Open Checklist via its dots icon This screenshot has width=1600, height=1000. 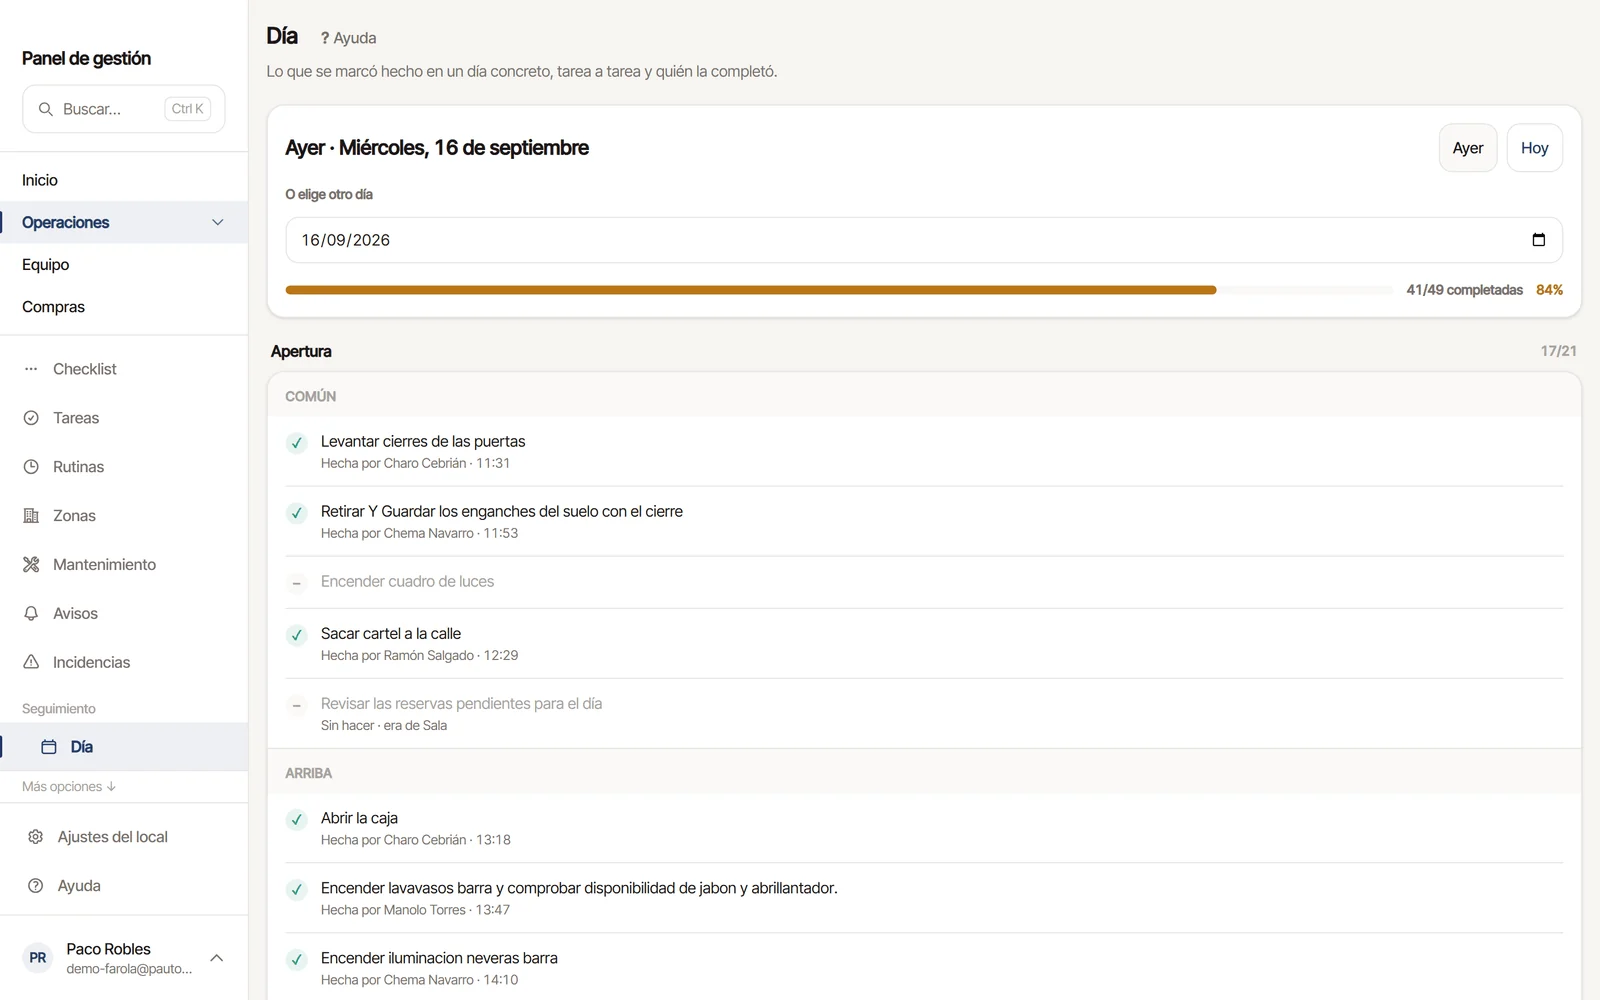pyautogui.click(x=31, y=369)
